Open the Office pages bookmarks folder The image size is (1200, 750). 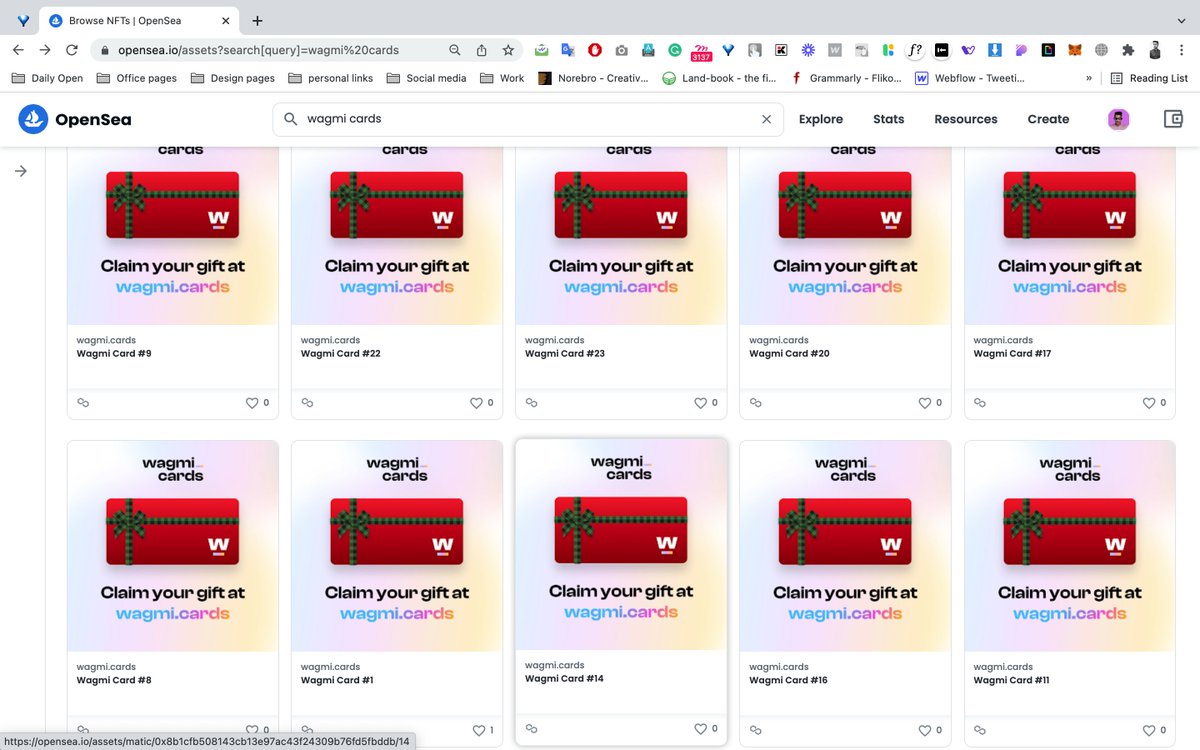pyautogui.click(x=137, y=78)
